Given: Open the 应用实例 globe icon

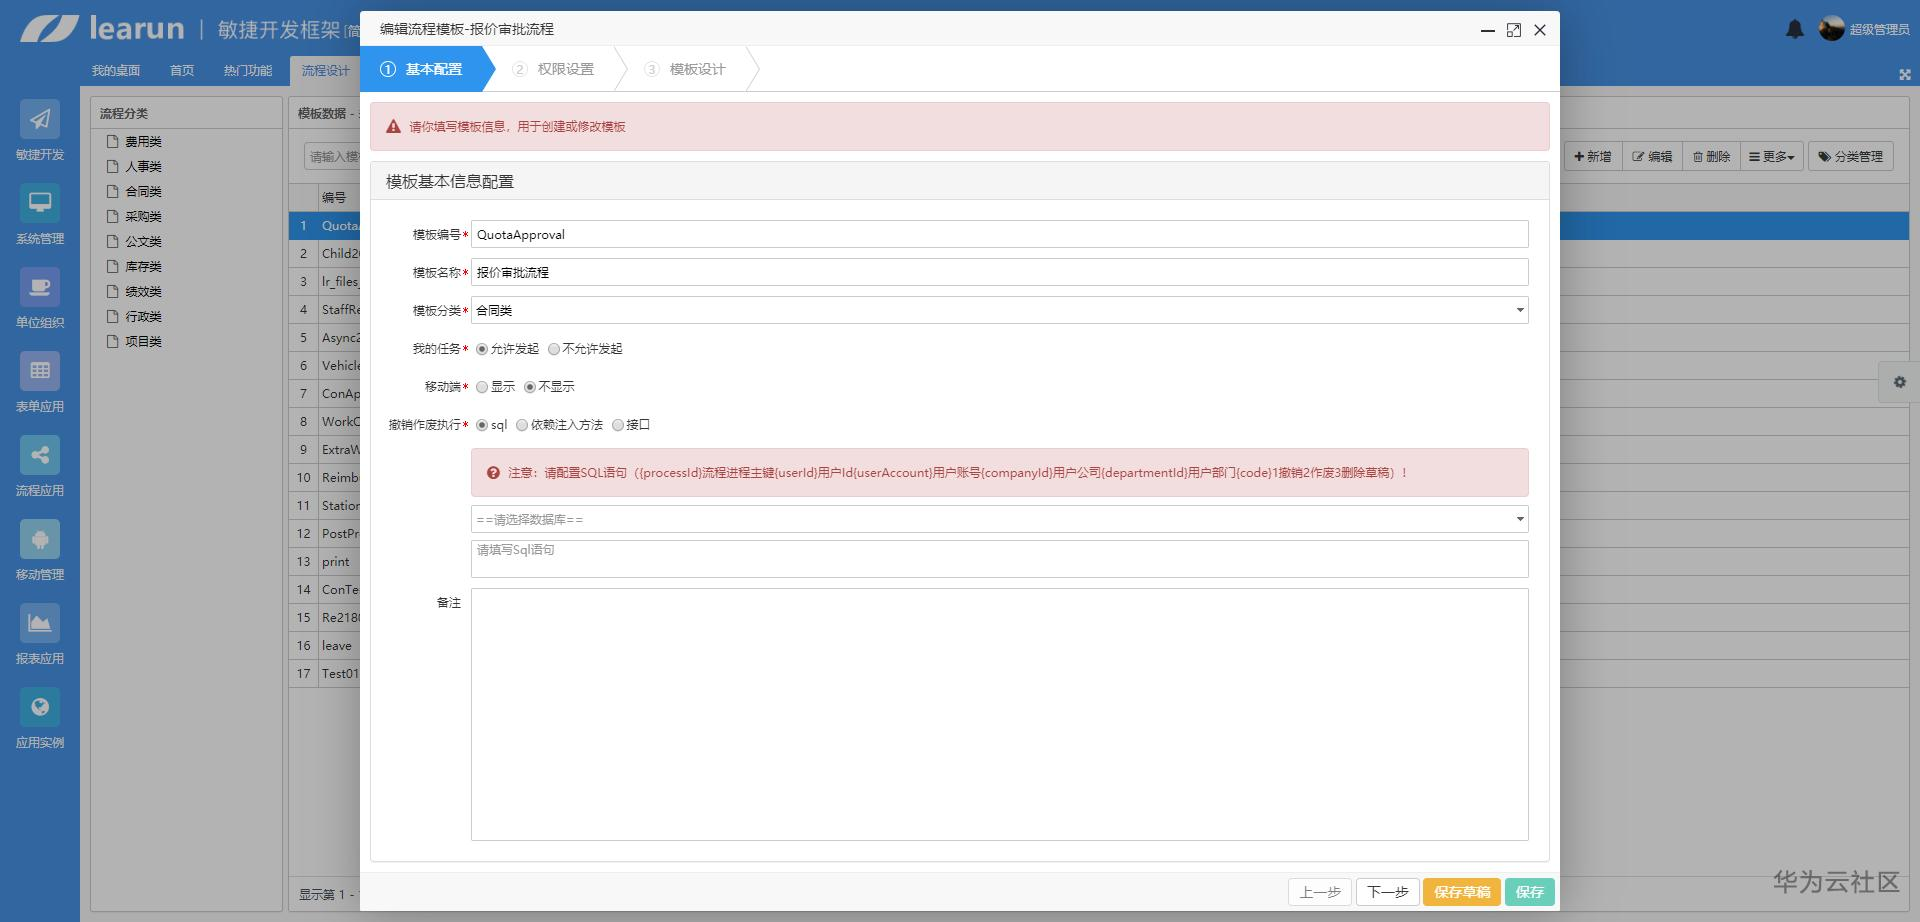Looking at the screenshot, I should point(40,708).
